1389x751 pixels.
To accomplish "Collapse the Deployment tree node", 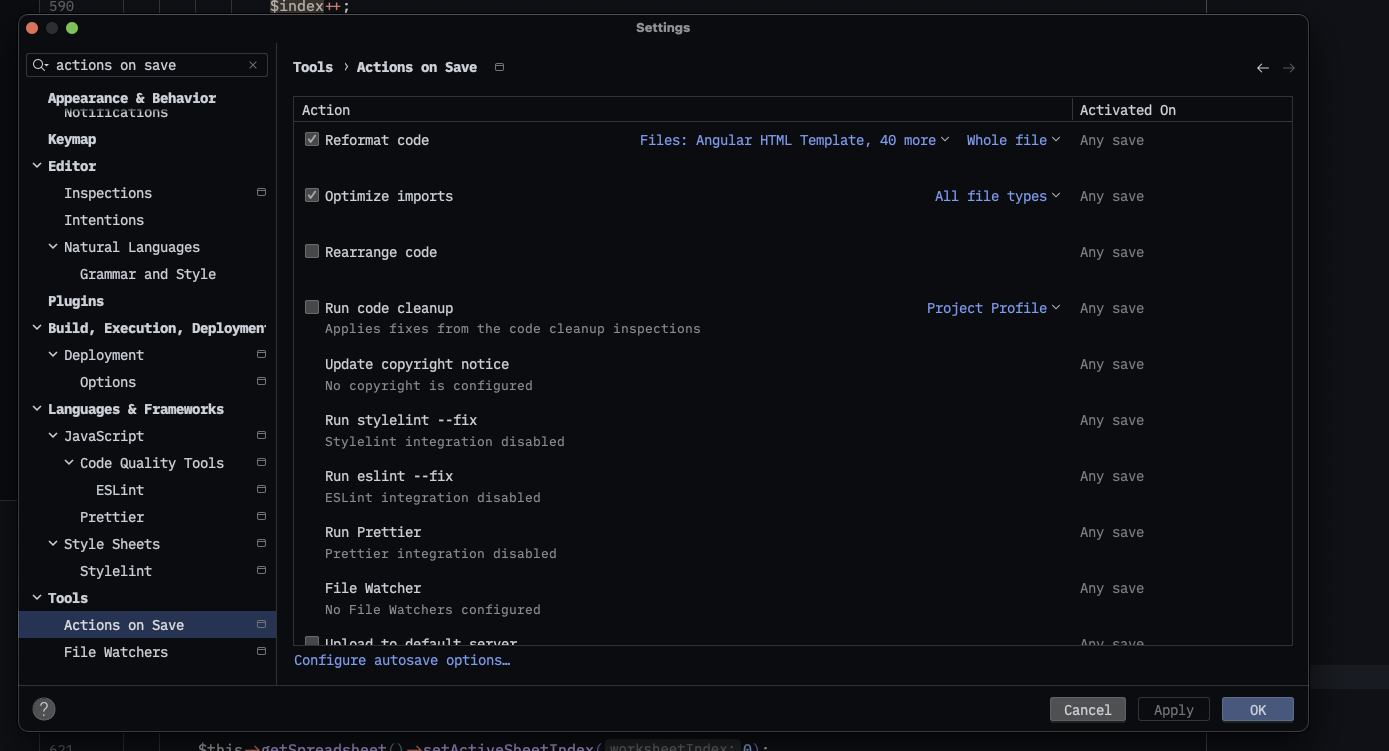I will (x=53, y=355).
